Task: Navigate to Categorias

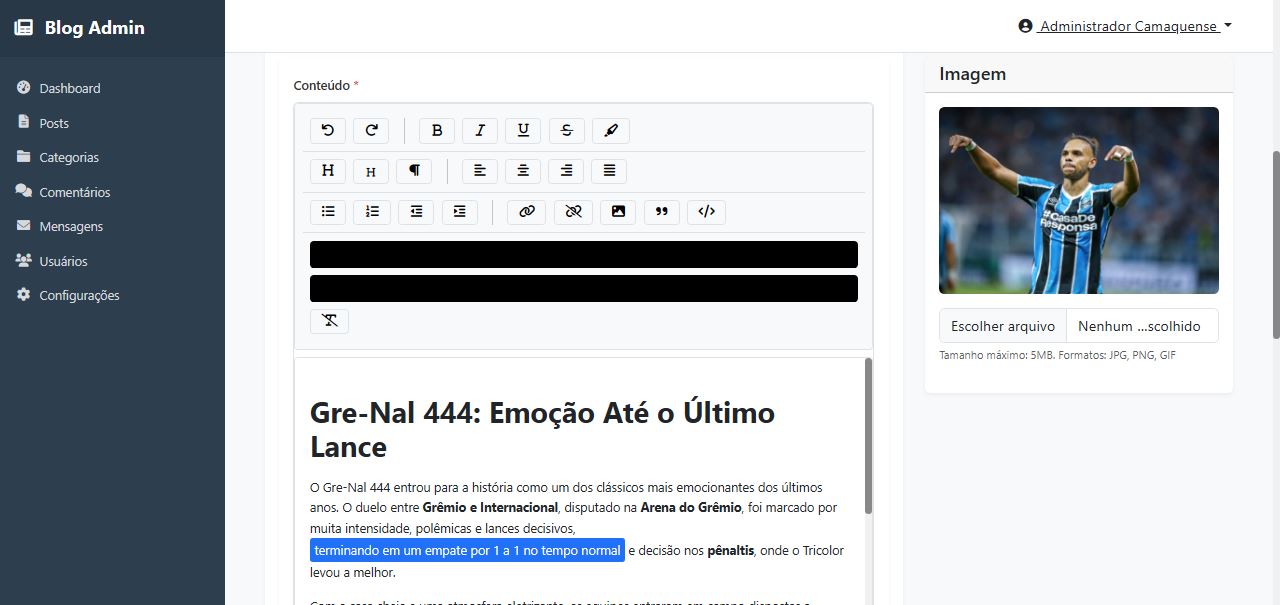Action: (x=112, y=157)
